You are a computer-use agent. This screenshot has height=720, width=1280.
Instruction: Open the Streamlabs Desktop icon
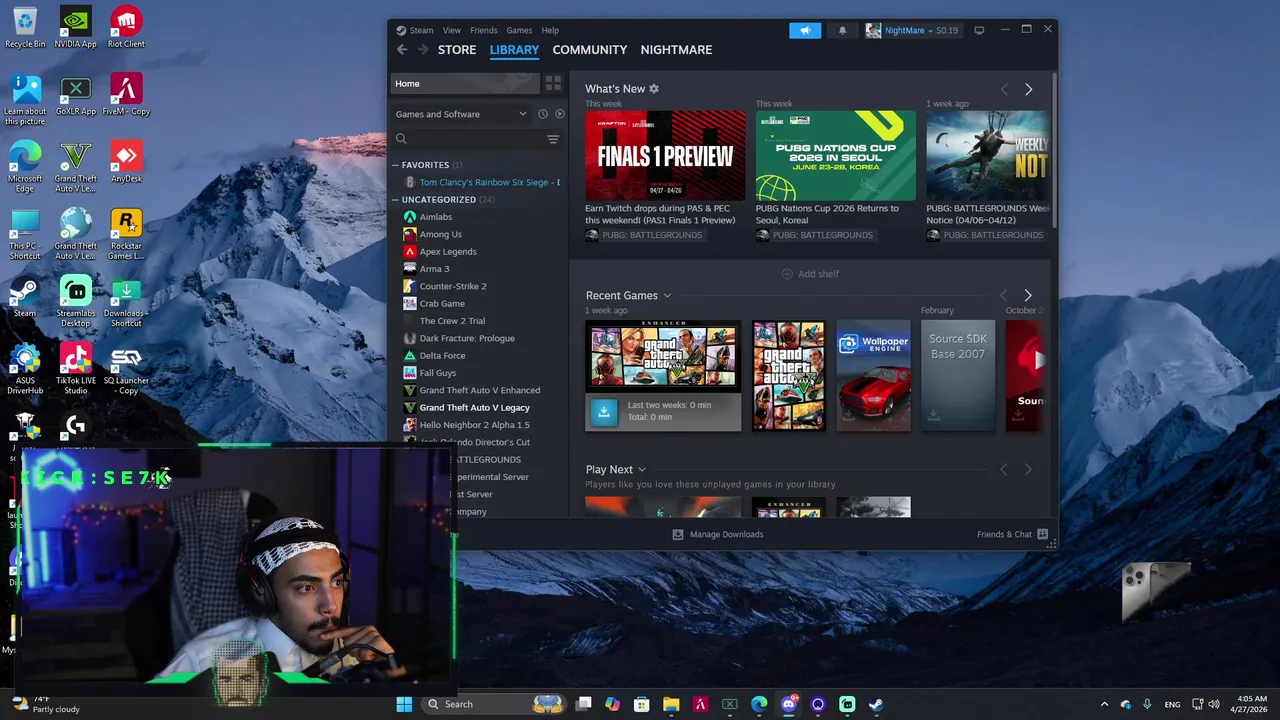pos(76,302)
